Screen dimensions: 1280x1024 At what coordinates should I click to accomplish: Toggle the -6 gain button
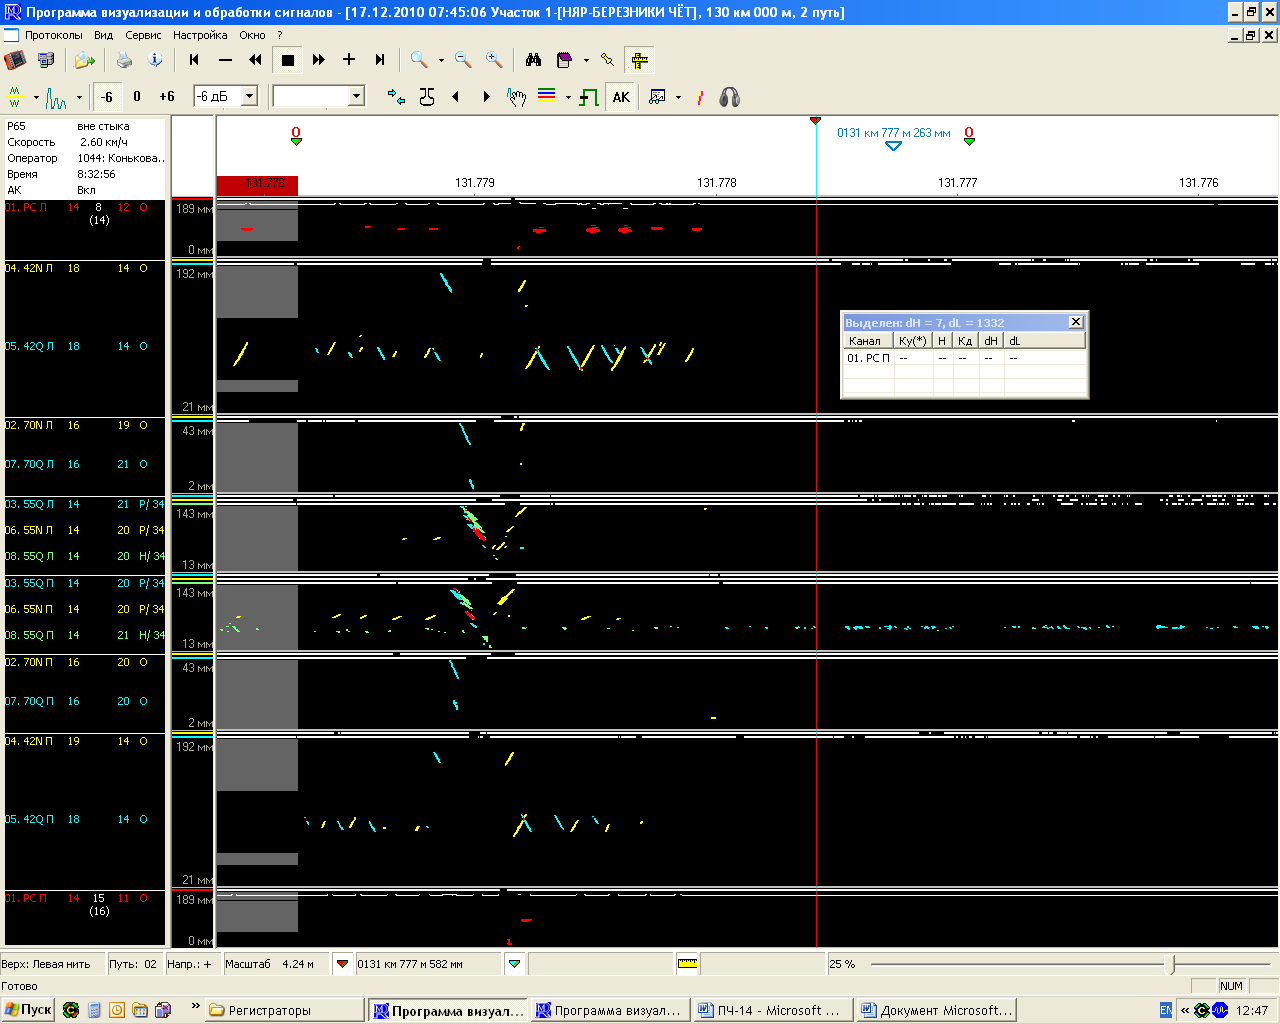point(107,97)
